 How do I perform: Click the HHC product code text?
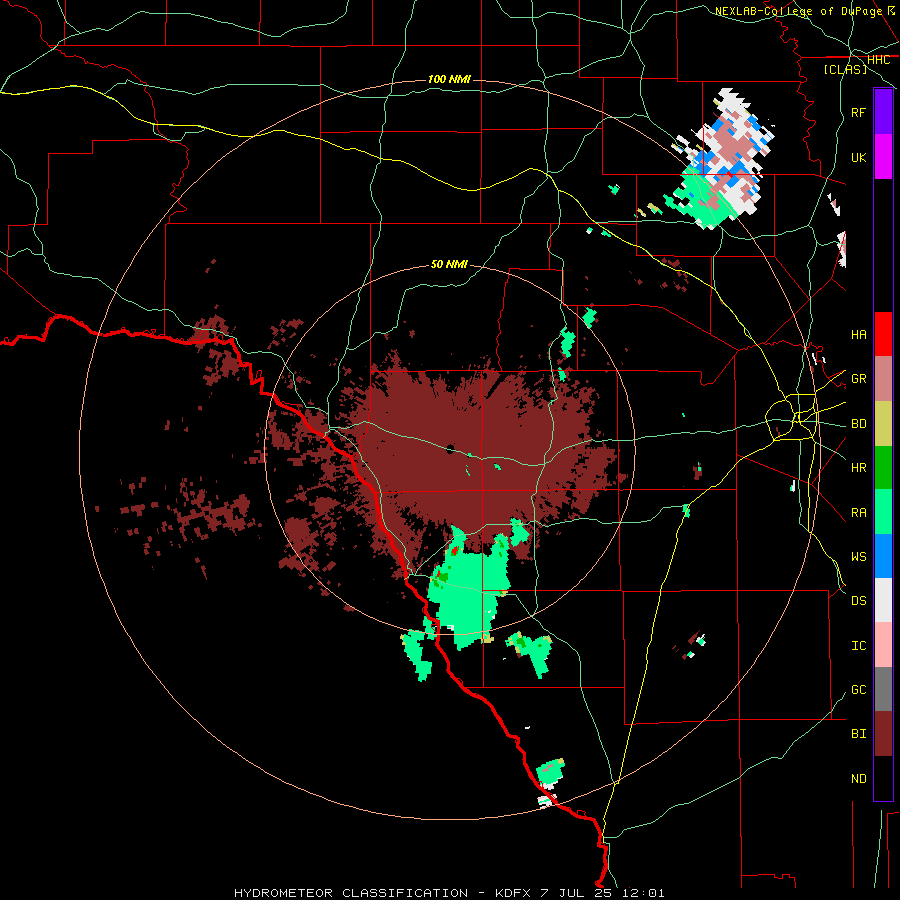tap(878, 60)
